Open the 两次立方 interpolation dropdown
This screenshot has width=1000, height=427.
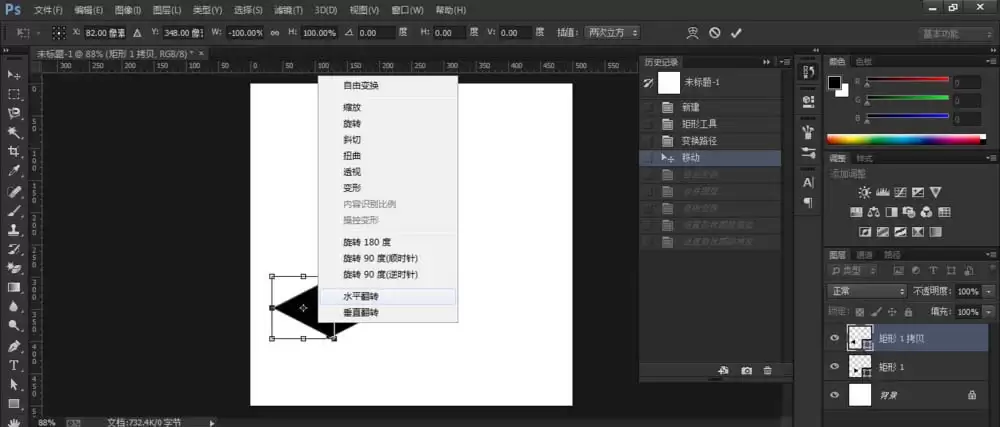612,33
